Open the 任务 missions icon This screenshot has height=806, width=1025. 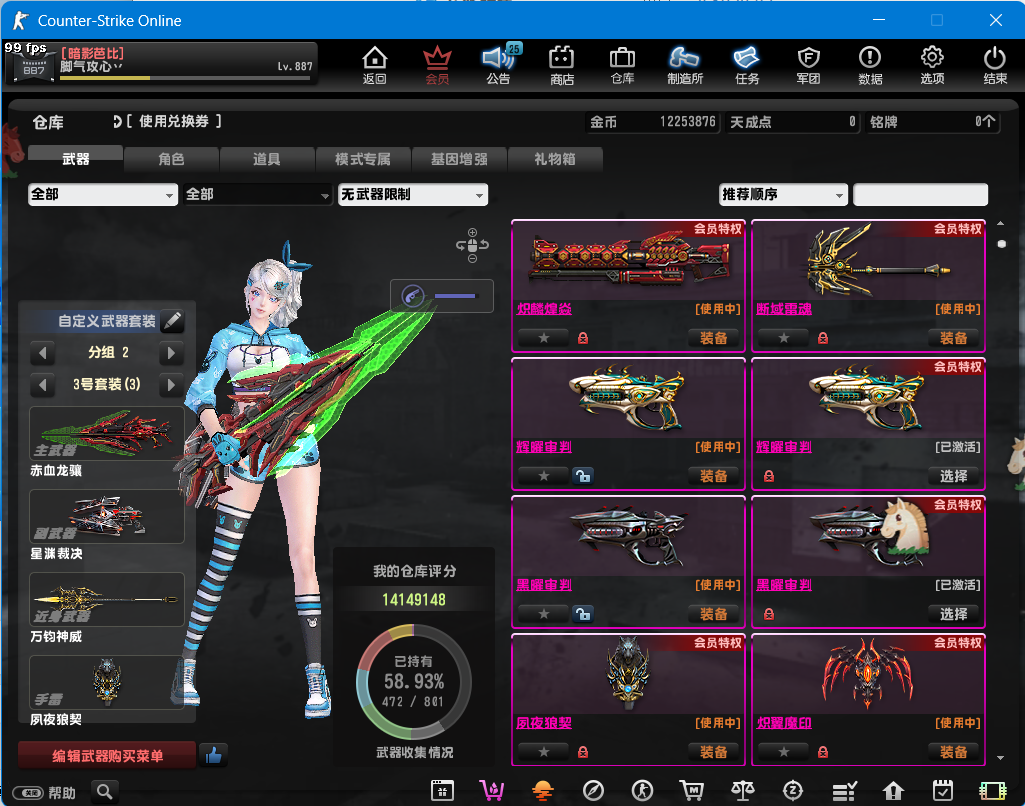click(x=746, y=65)
